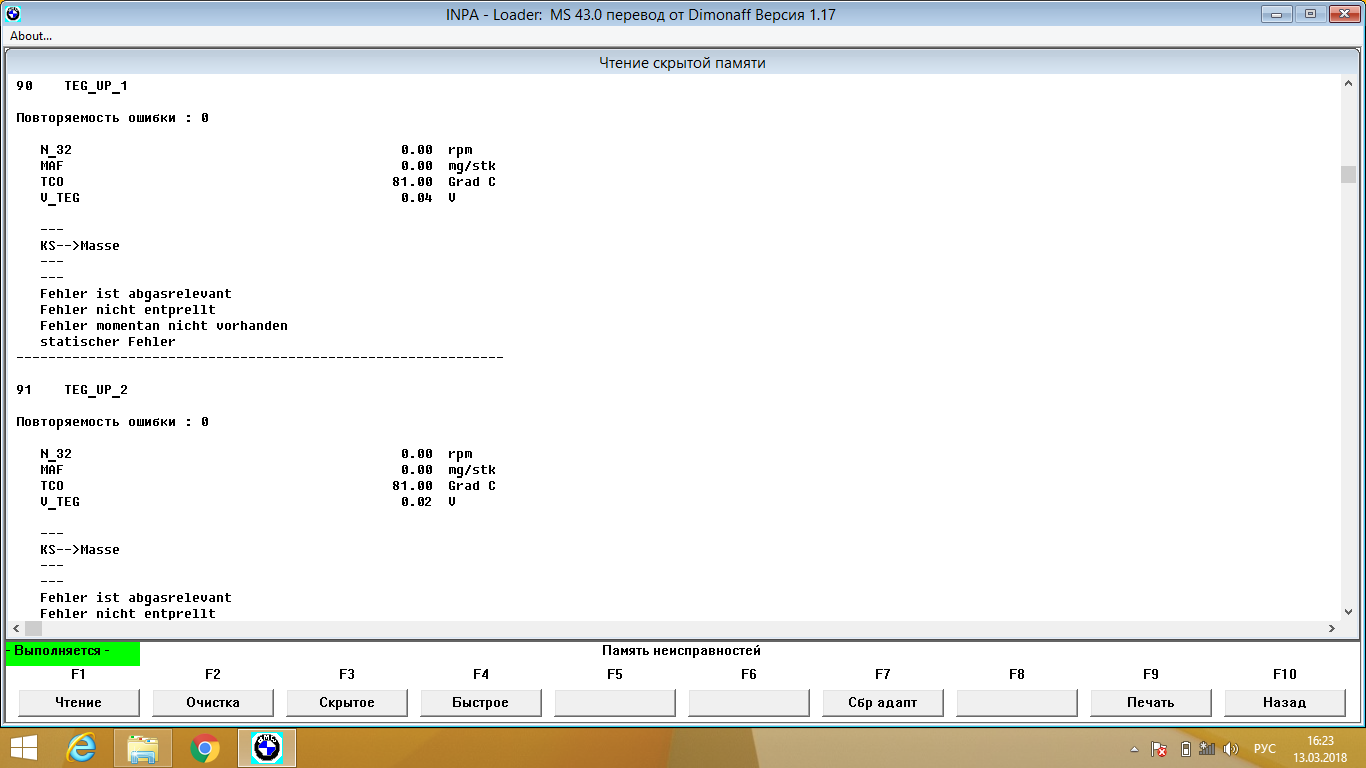Click the Очистка button under F2
This screenshot has height=768, width=1366.
[212, 703]
